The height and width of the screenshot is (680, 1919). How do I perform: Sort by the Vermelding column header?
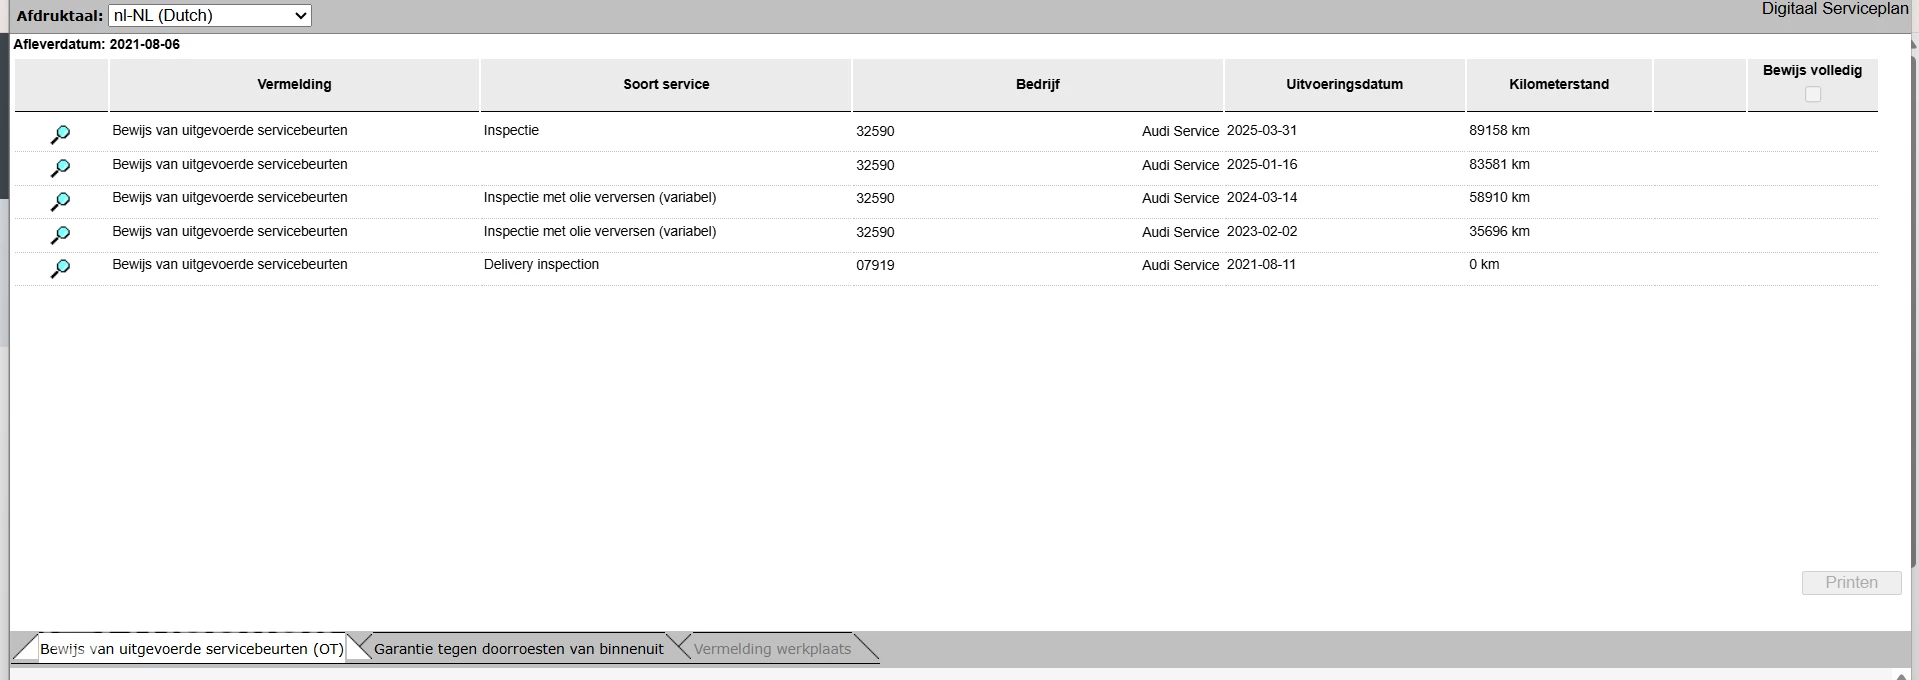(x=294, y=84)
